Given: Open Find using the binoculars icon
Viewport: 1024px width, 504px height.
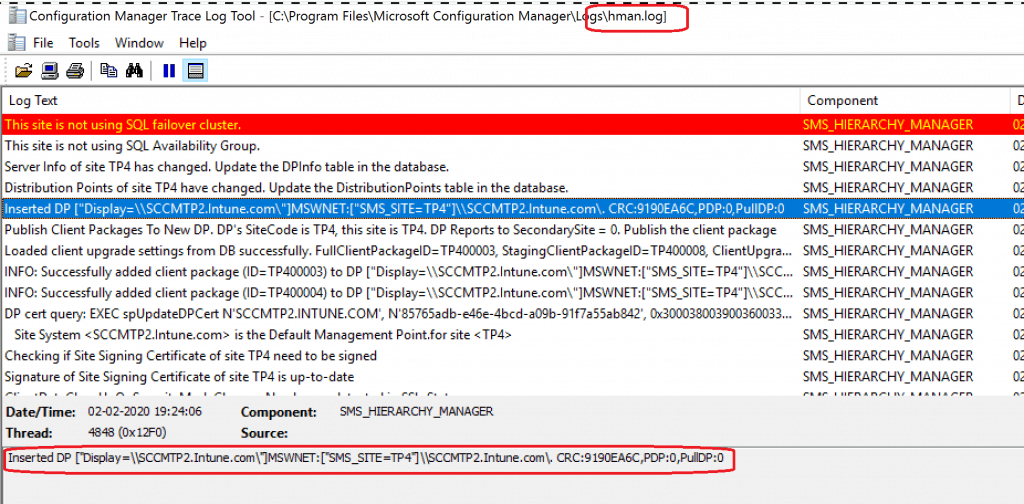Looking at the screenshot, I should click(136, 71).
